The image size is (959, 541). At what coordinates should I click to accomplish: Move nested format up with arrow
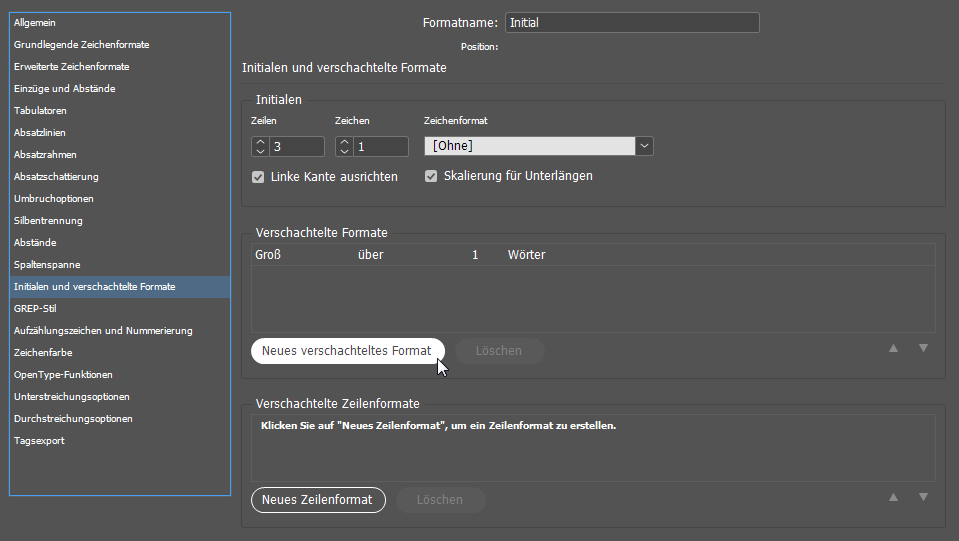[893, 348]
